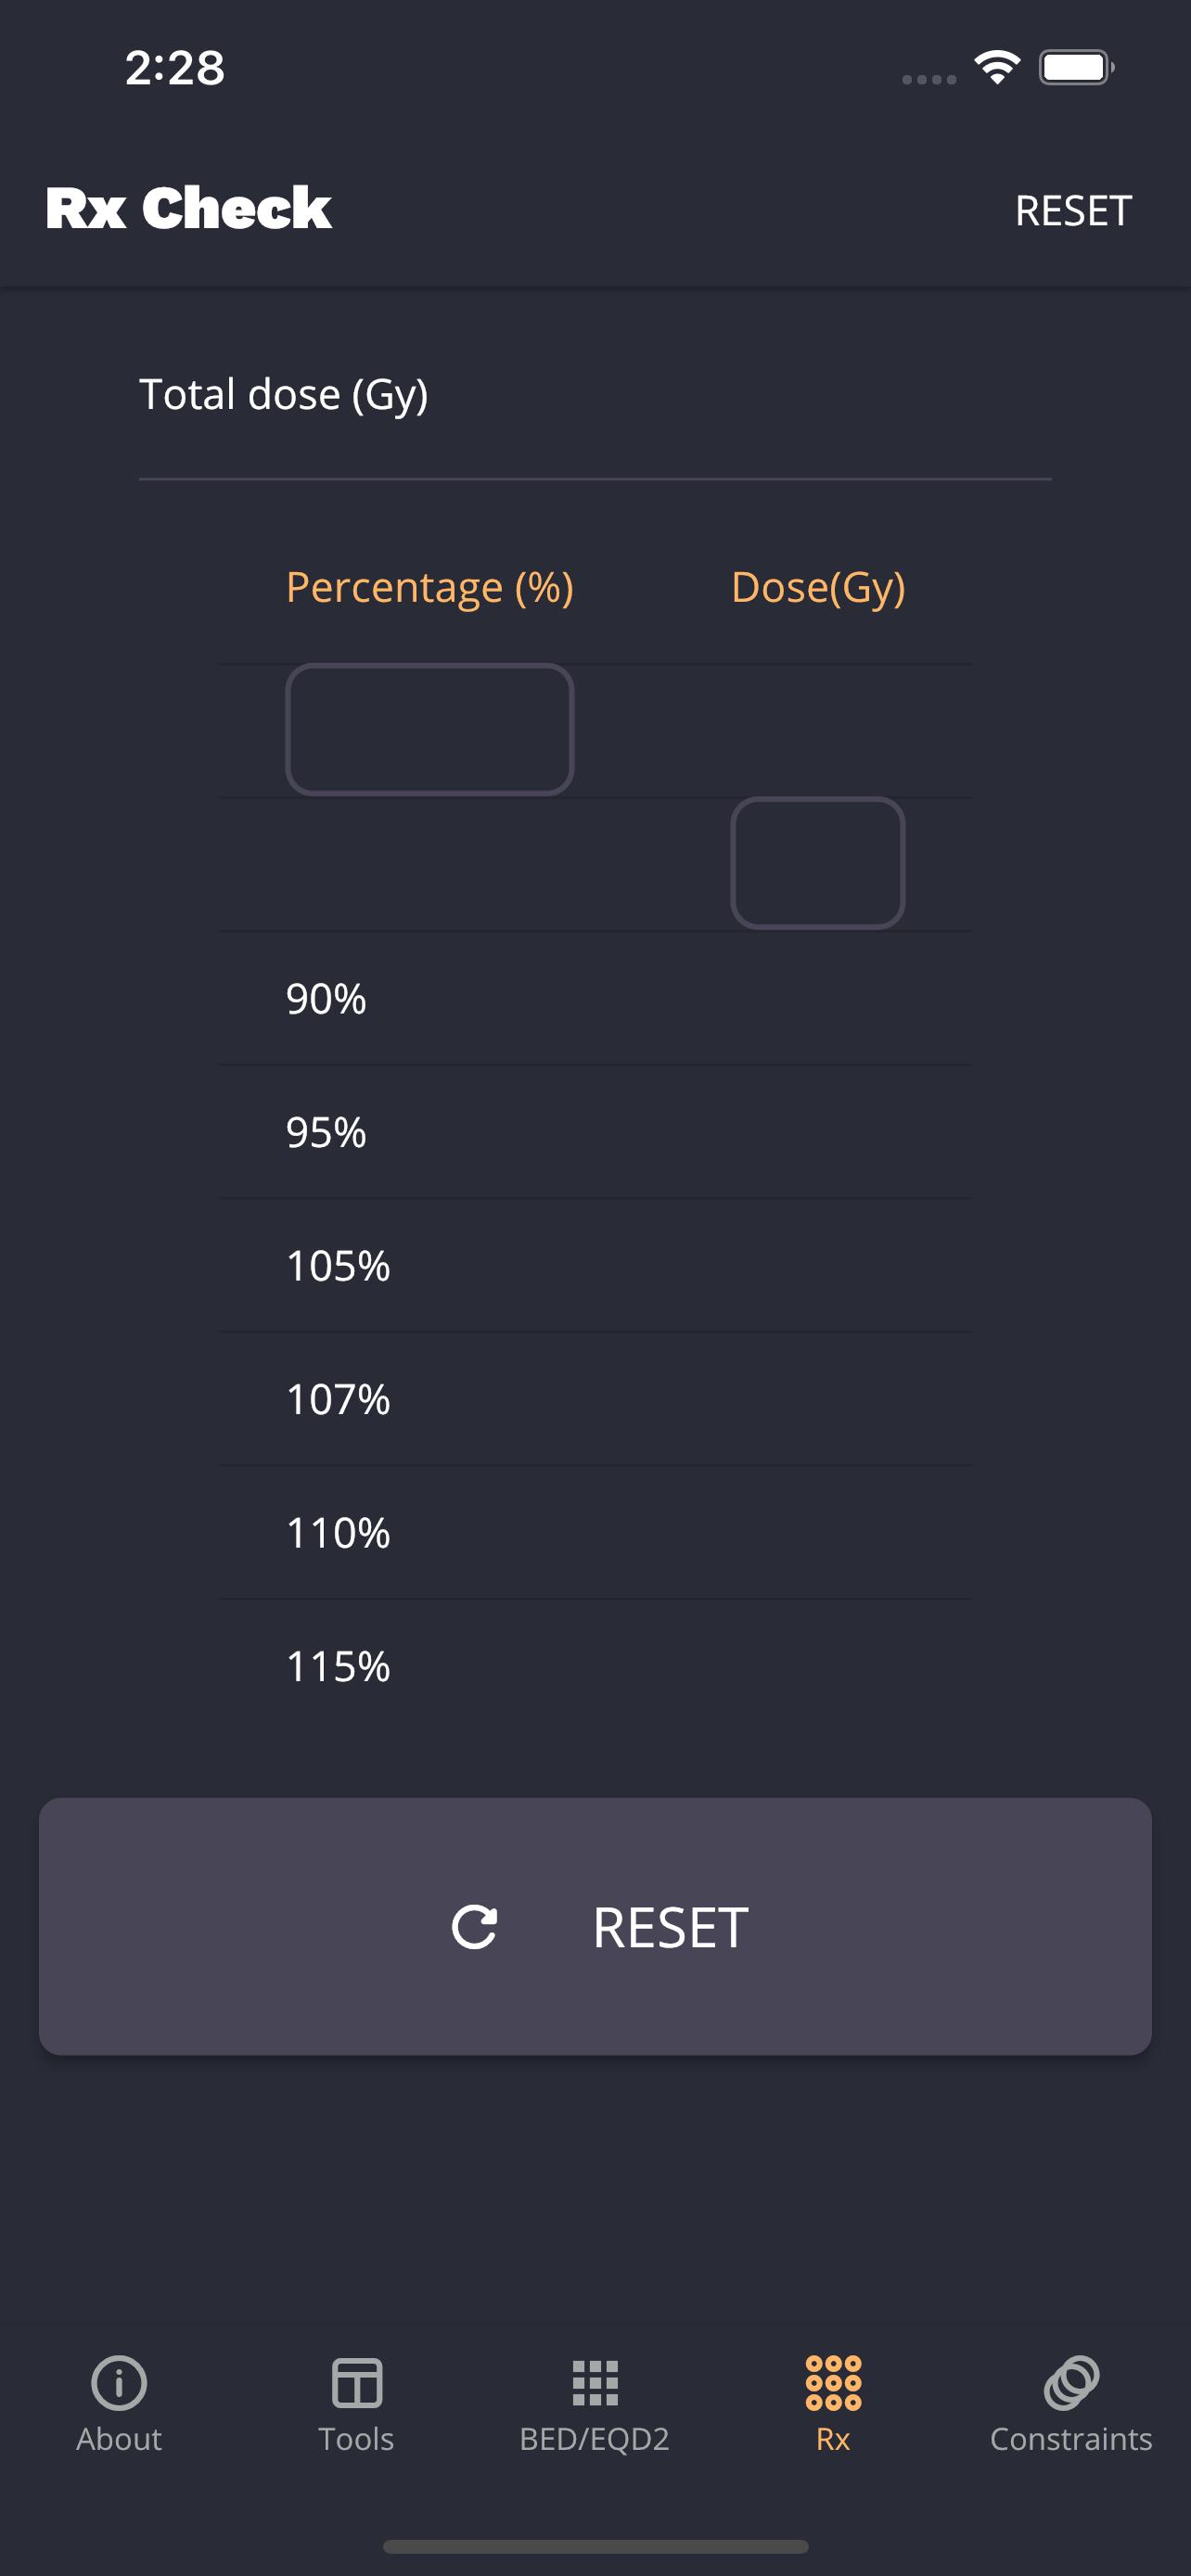Select the BED/EQD2 grid icon

tap(595, 2383)
